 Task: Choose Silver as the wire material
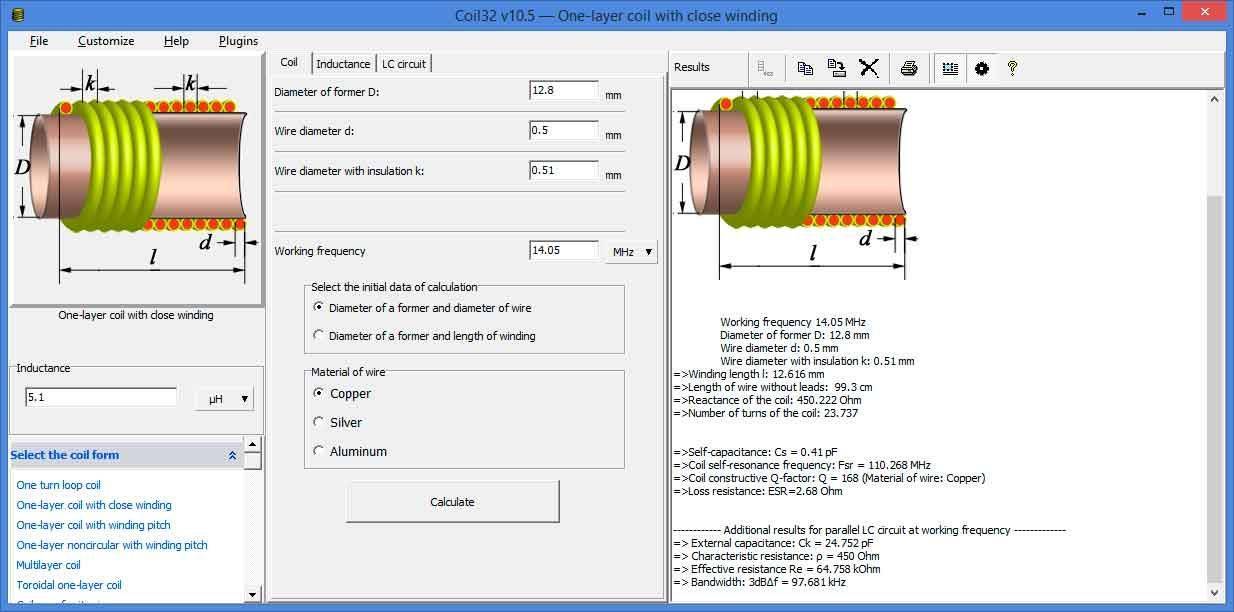(x=338, y=422)
